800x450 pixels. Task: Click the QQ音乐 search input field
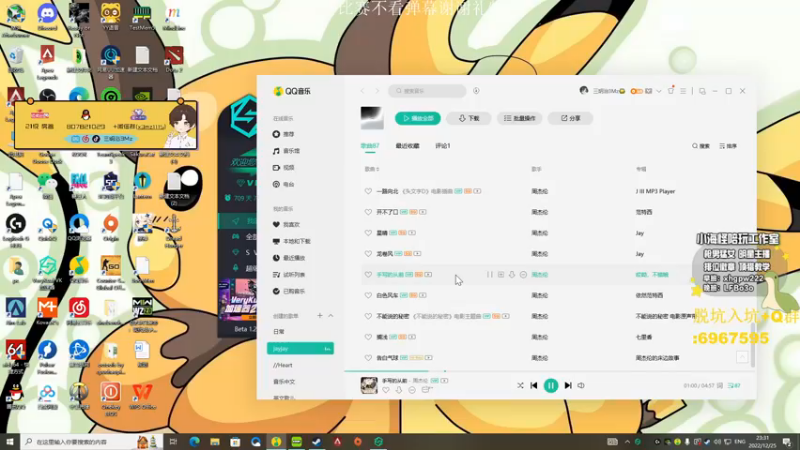[427, 91]
